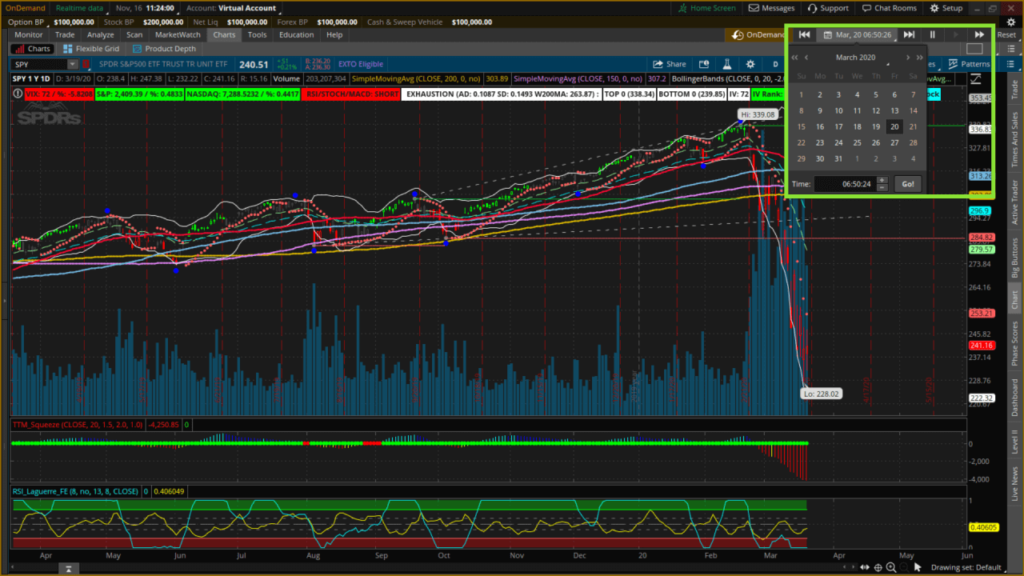Go to the next month in the calendar
This screenshot has height=576, width=1024.
[x=907, y=57]
